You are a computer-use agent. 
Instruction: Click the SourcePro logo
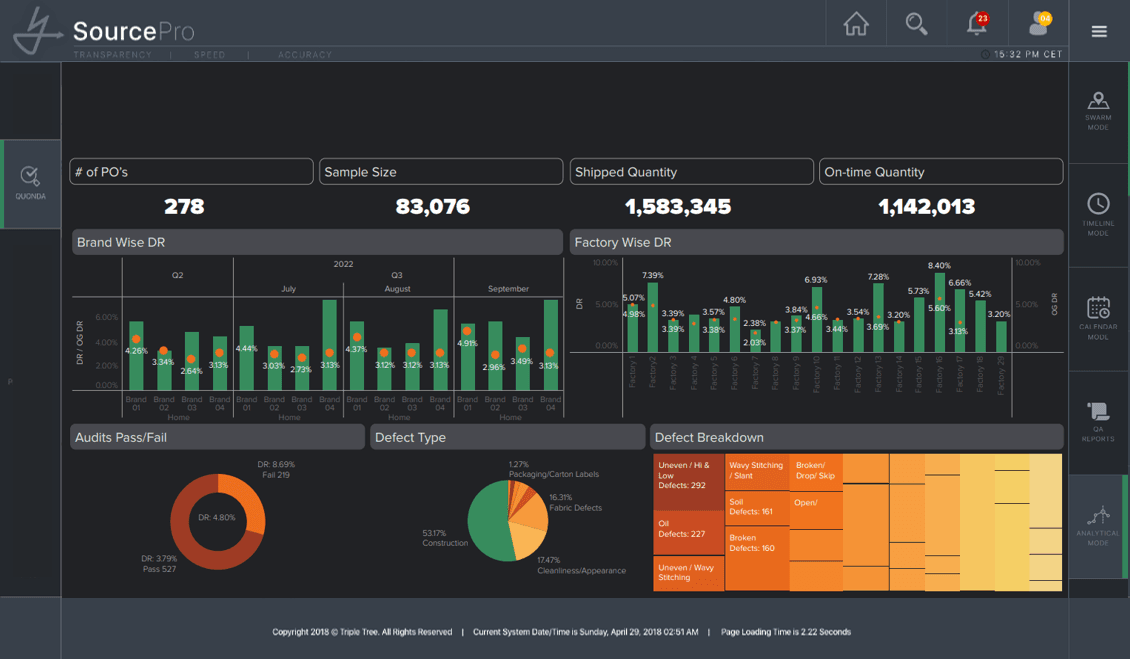104,31
